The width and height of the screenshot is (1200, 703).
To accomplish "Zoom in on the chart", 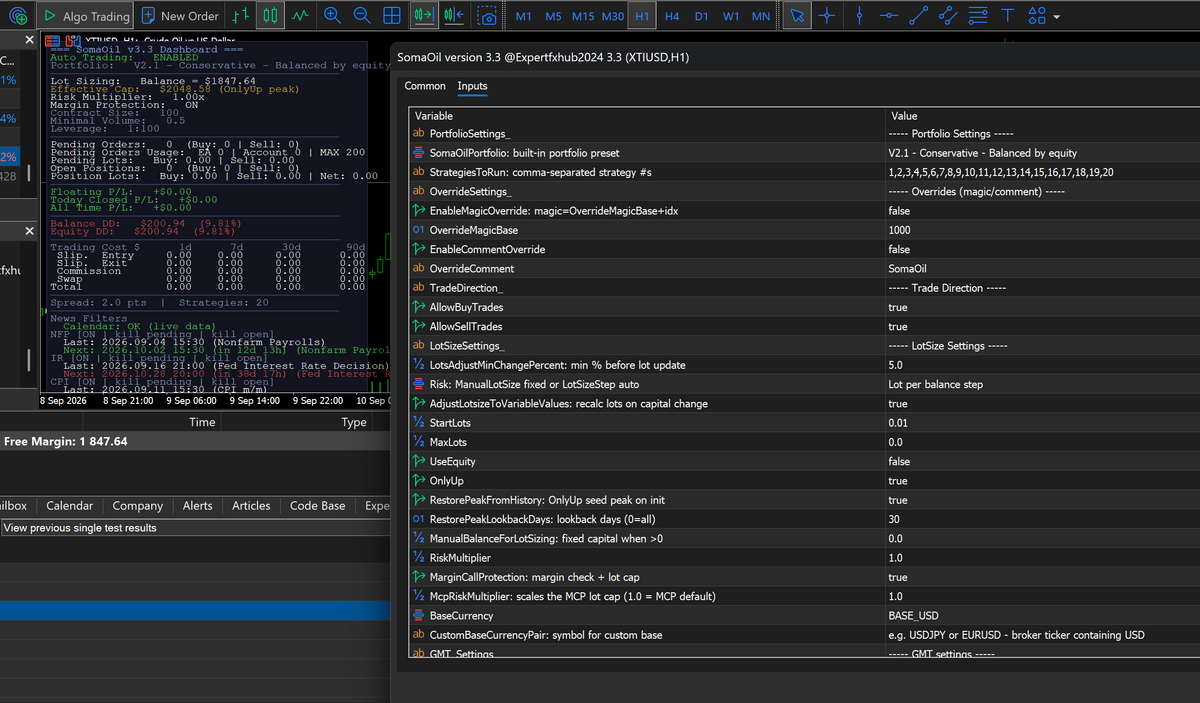I will pyautogui.click(x=332, y=16).
